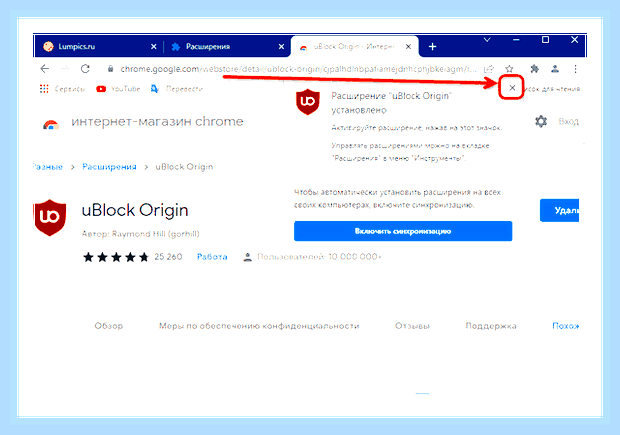Click the Вход sign-in link
This screenshot has width=620, height=435.
click(569, 121)
